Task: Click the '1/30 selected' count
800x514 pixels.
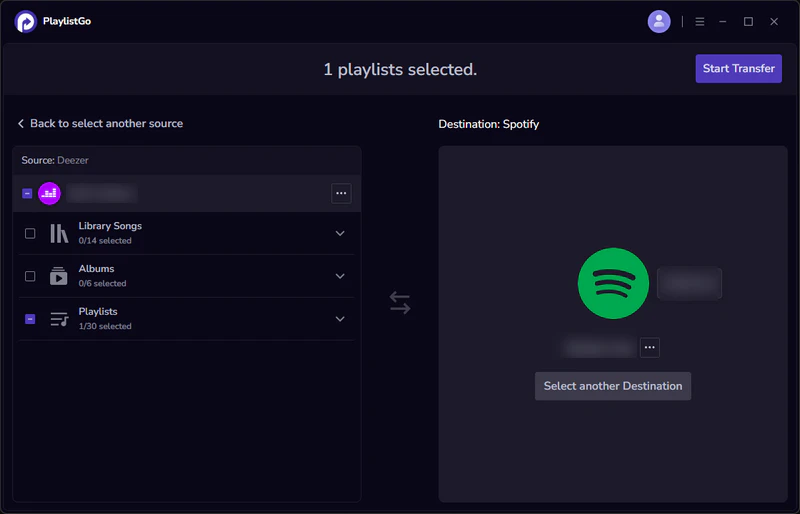Action: point(105,326)
